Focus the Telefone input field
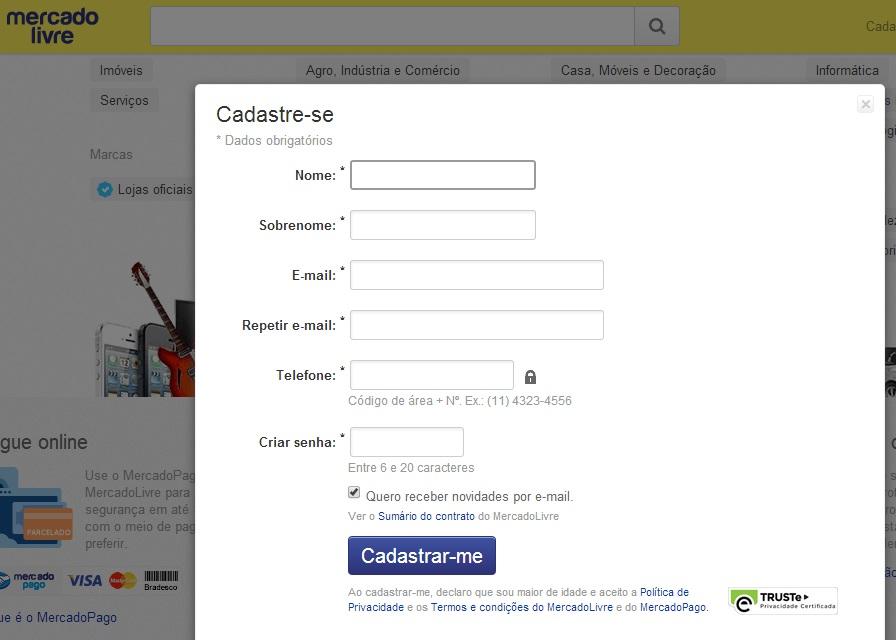The width and height of the screenshot is (896, 640). [x=431, y=375]
